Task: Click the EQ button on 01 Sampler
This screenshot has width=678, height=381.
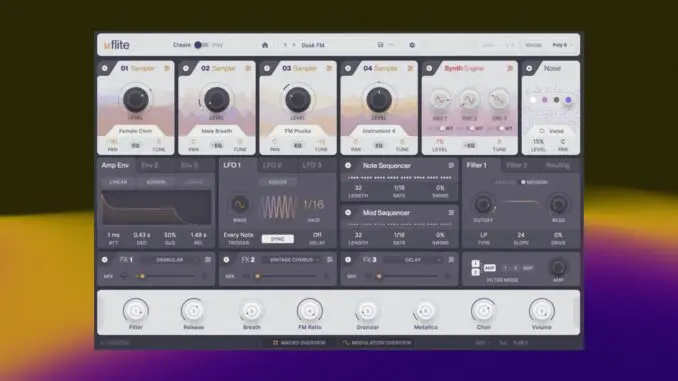Action: (x=135, y=146)
